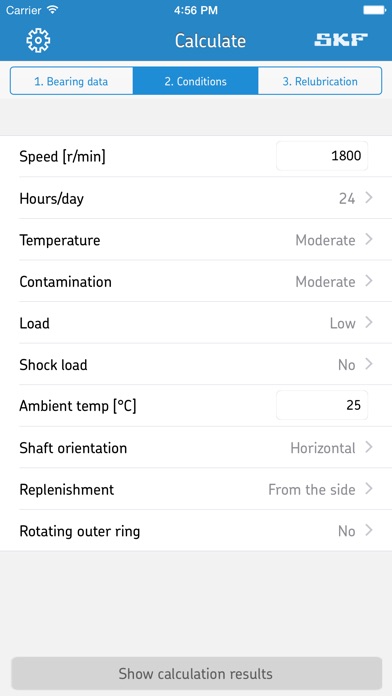Go to the 3. Relubrication tab
The width and height of the screenshot is (392, 696).
[x=320, y=81]
